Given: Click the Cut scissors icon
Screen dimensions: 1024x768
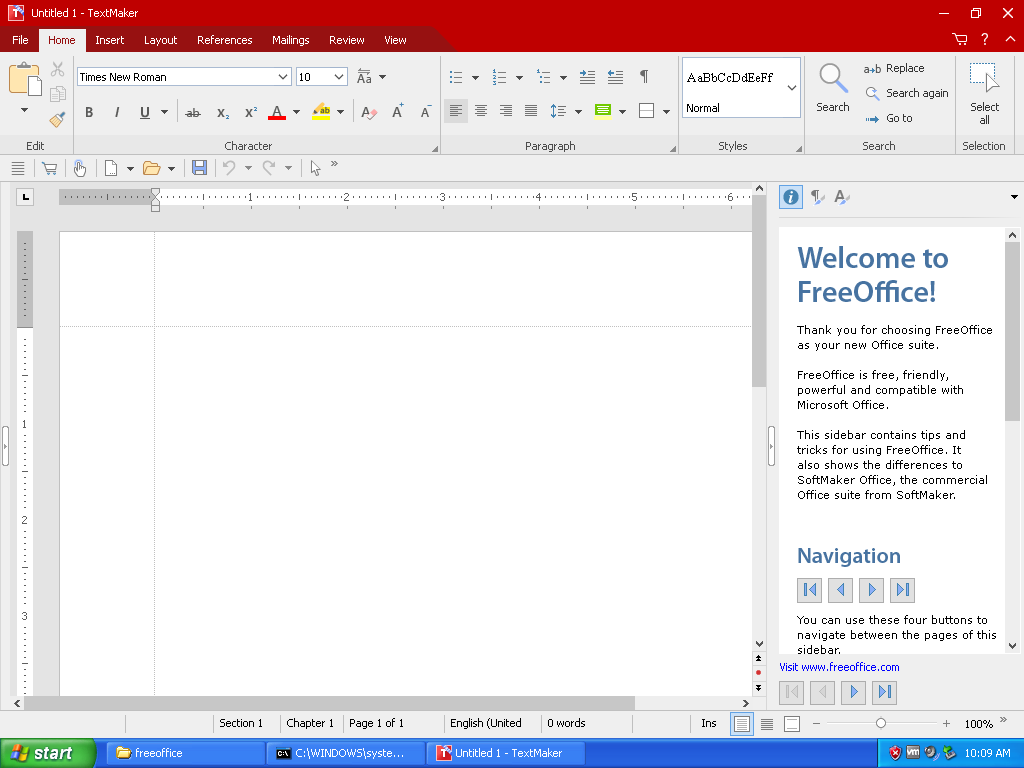Looking at the screenshot, I should click(x=57, y=69).
